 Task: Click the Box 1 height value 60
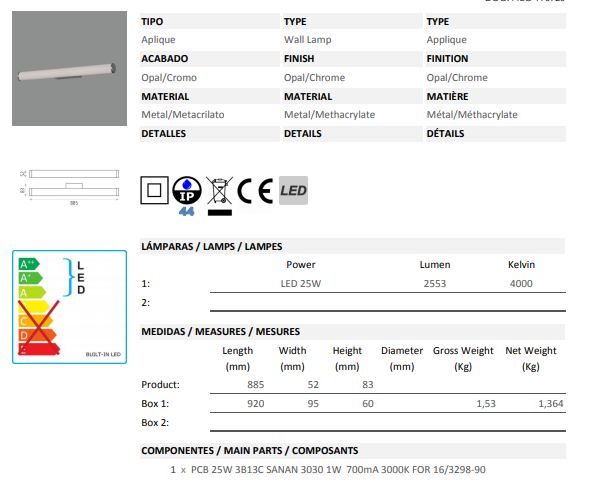(x=368, y=404)
